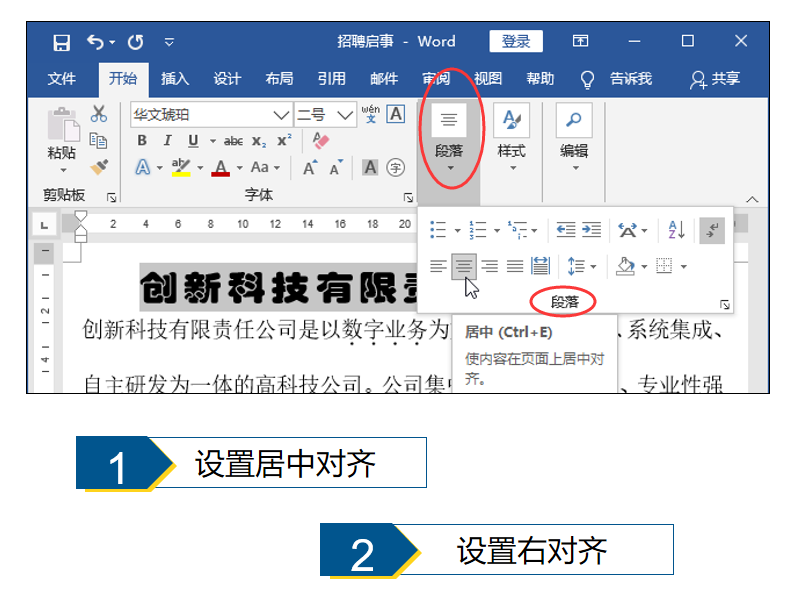Click the 粘贴 paste button
The height and width of the screenshot is (609, 789).
coord(62,138)
